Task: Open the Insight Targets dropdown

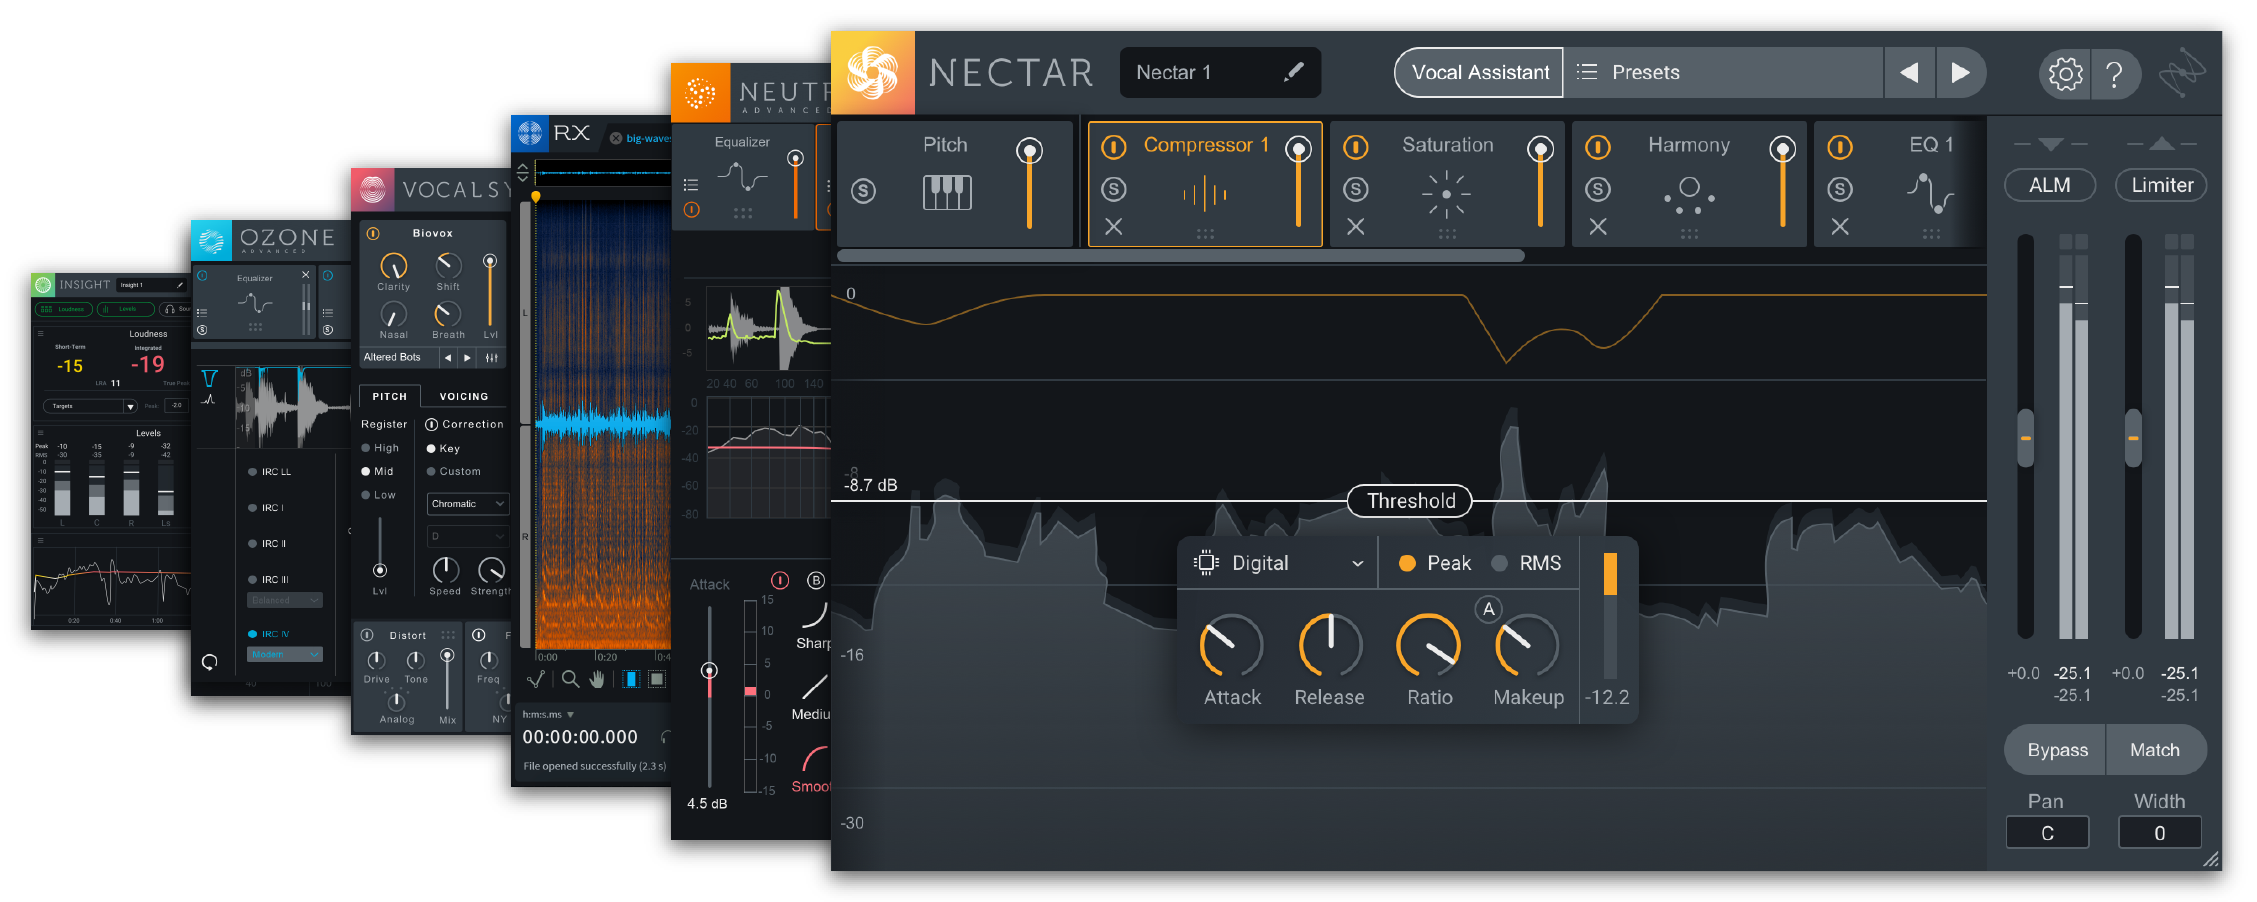Action: pyautogui.click(x=89, y=406)
